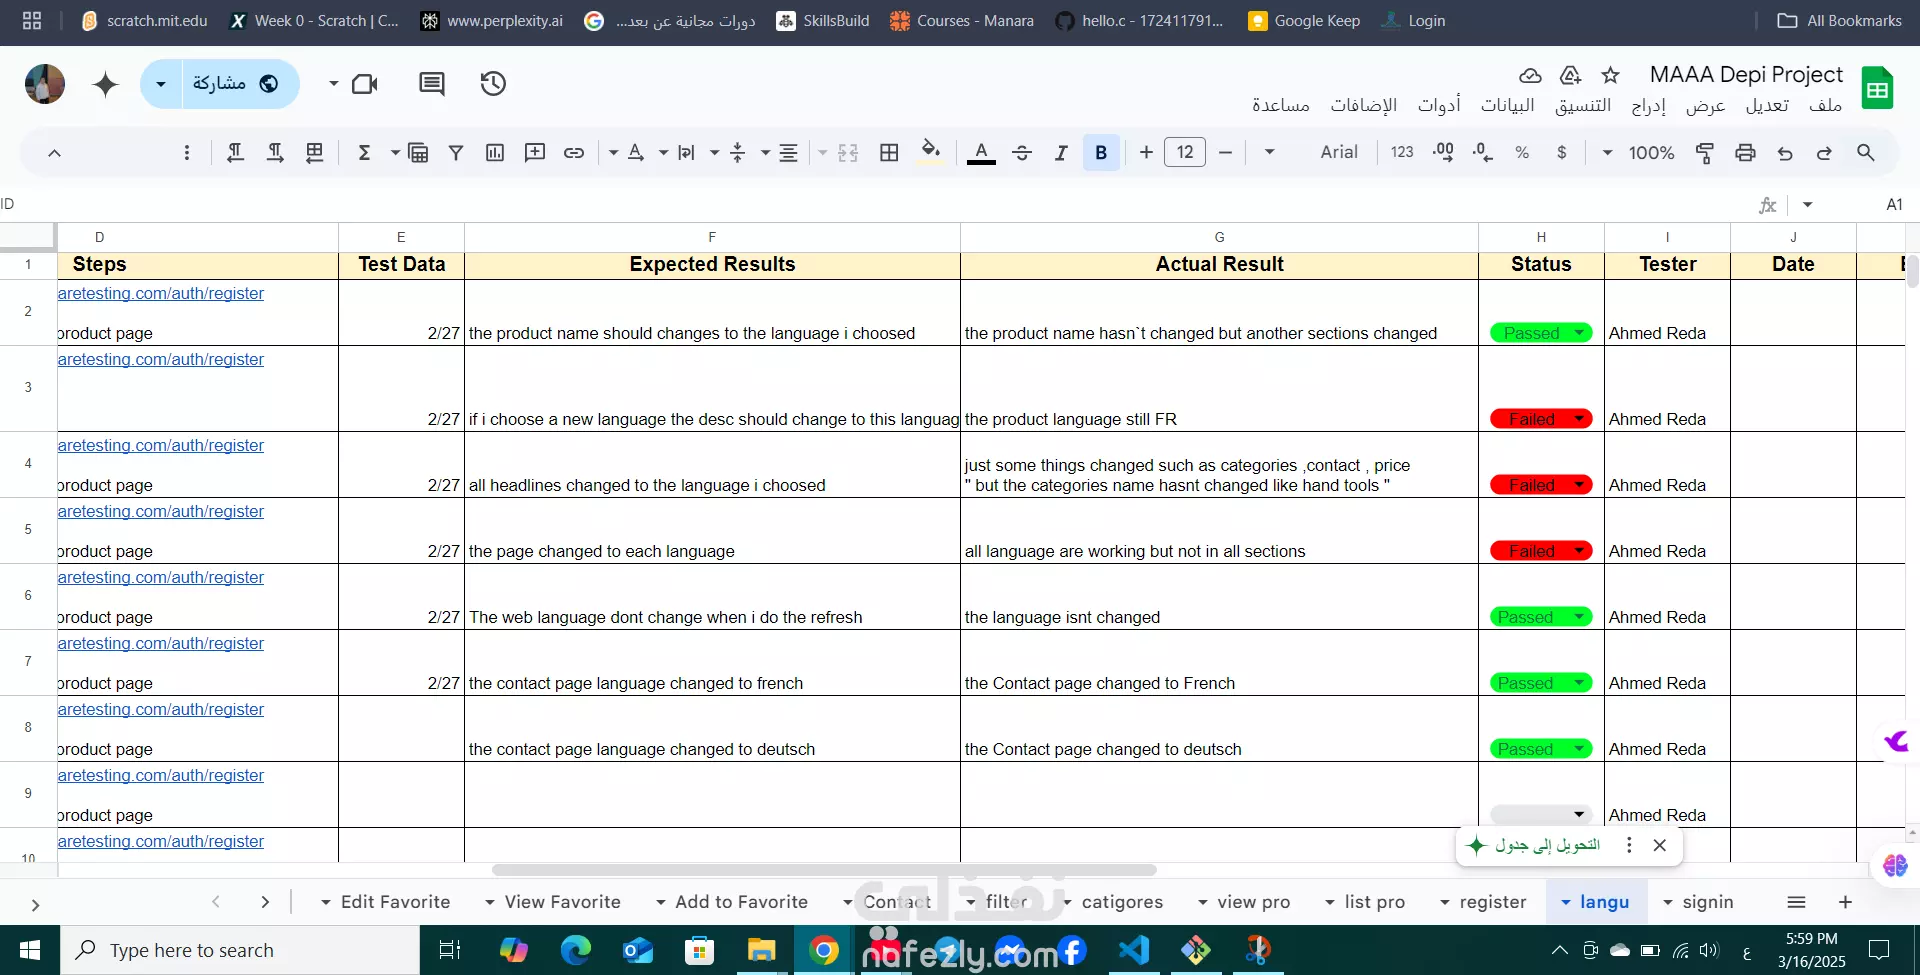Click the print icon
The width and height of the screenshot is (1920, 975).
(x=1745, y=152)
